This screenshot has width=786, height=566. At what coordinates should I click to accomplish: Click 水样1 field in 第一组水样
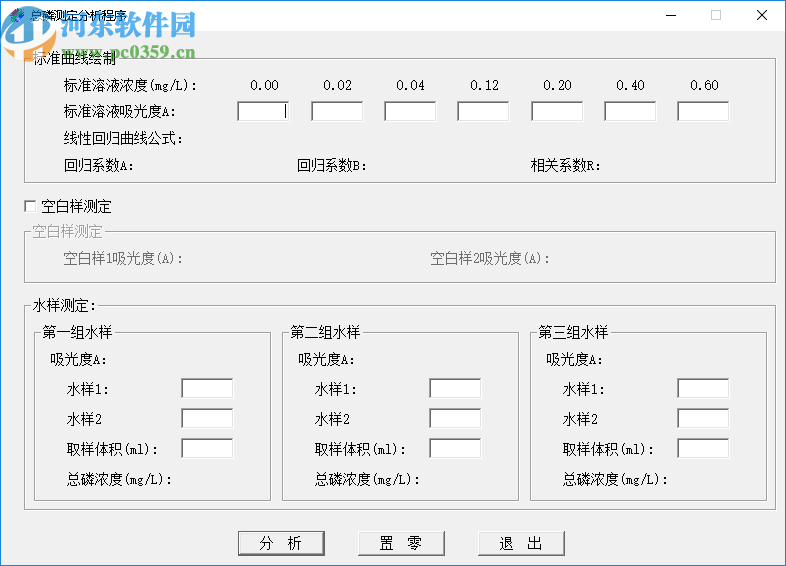coord(207,389)
